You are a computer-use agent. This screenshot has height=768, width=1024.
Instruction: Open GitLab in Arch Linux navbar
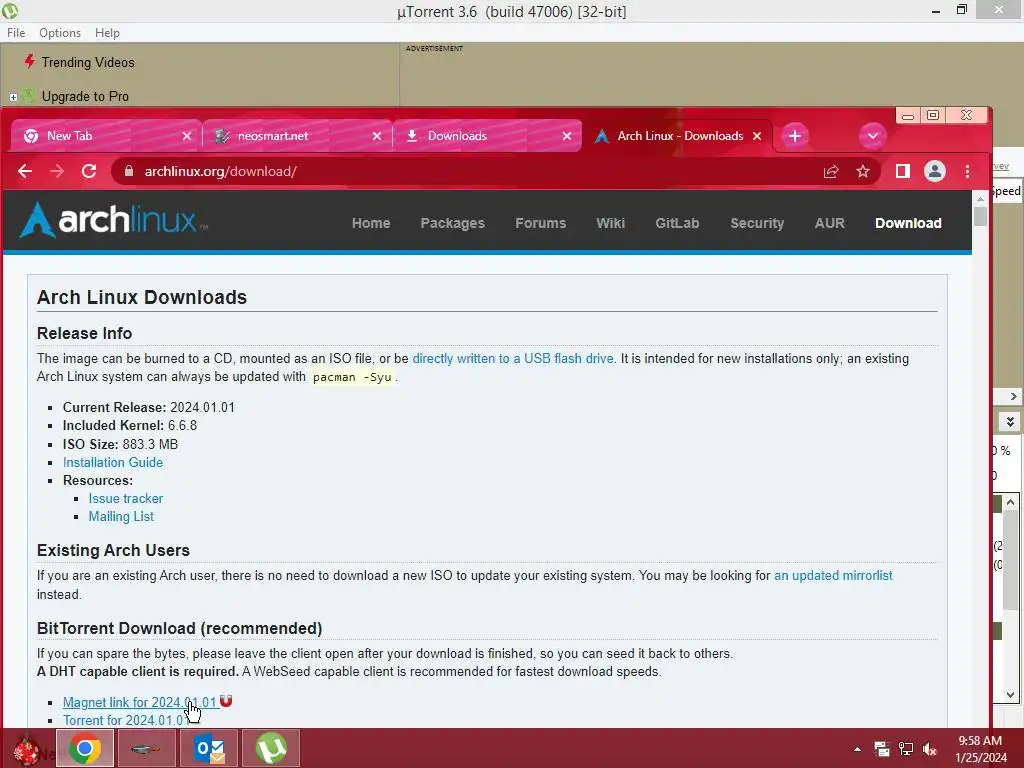[677, 223]
